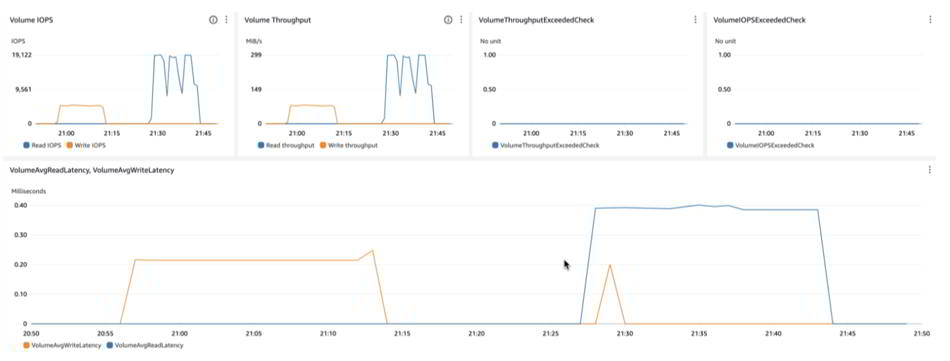This screenshot has width=950, height=361.
Task: Open info icon on Volume IOPS widget
Action: (x=213, y=20)
